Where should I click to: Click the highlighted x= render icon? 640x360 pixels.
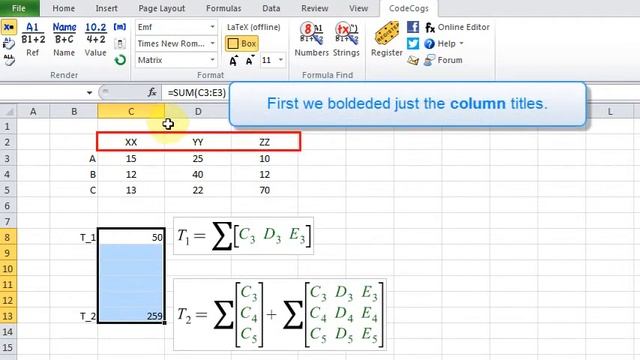point(9,27)
